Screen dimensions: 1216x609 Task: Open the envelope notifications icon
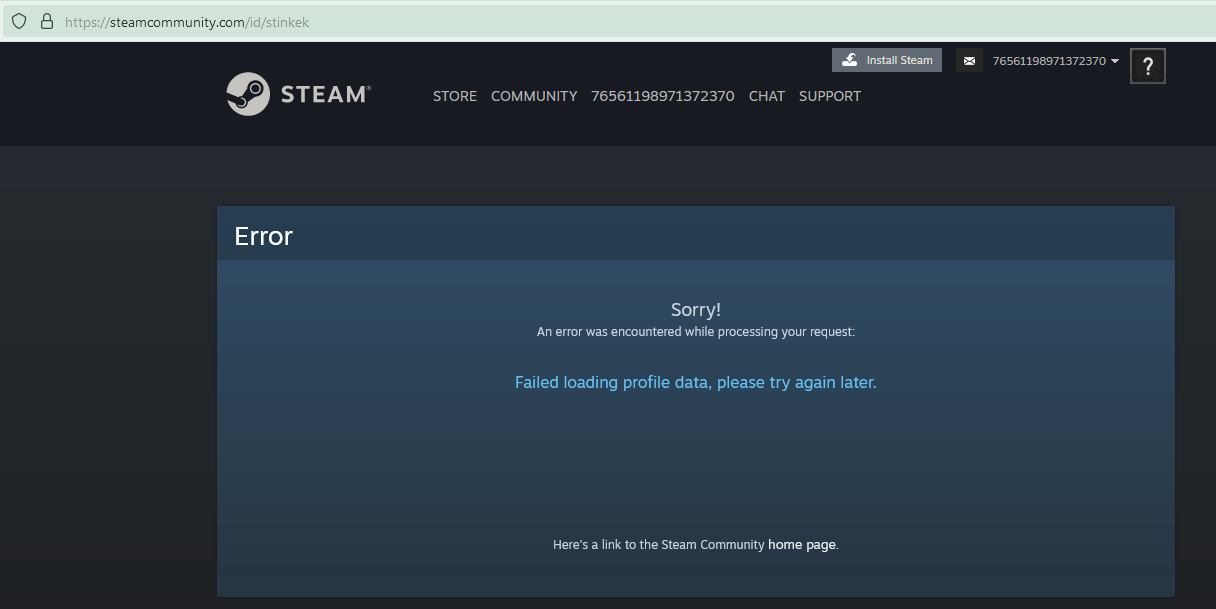pos(969,61)
